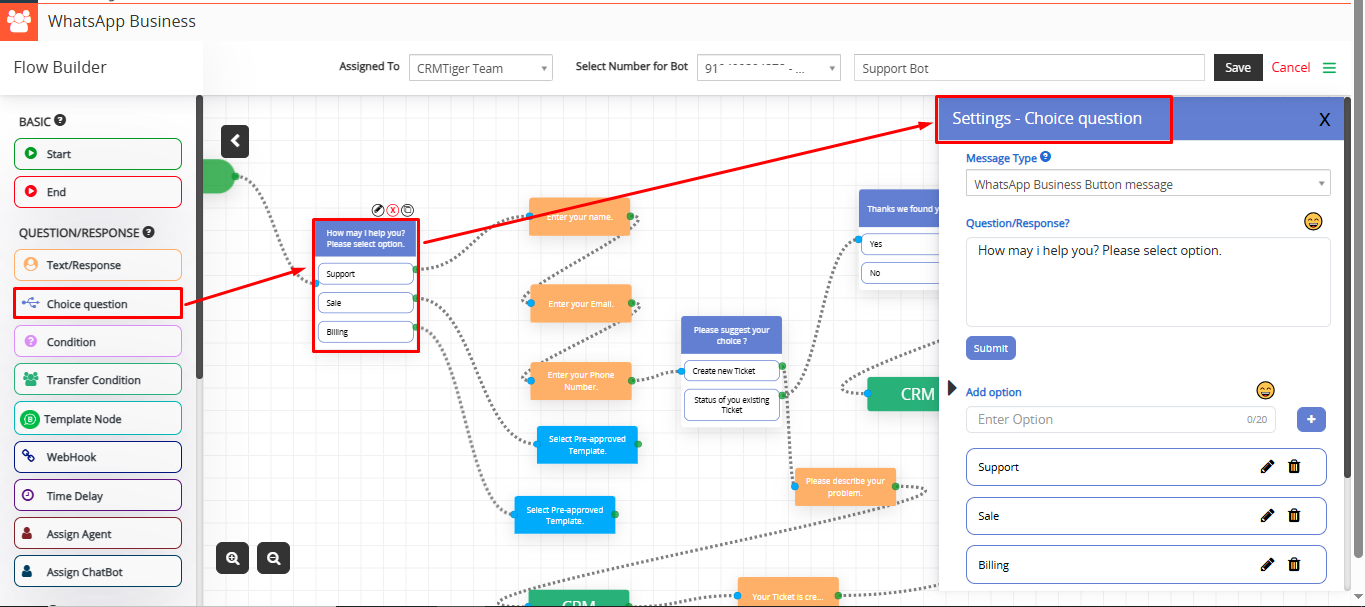Click the 'No' option in the Thanks node
This screenshot has width=1365, height=607.
coord(900,273)
